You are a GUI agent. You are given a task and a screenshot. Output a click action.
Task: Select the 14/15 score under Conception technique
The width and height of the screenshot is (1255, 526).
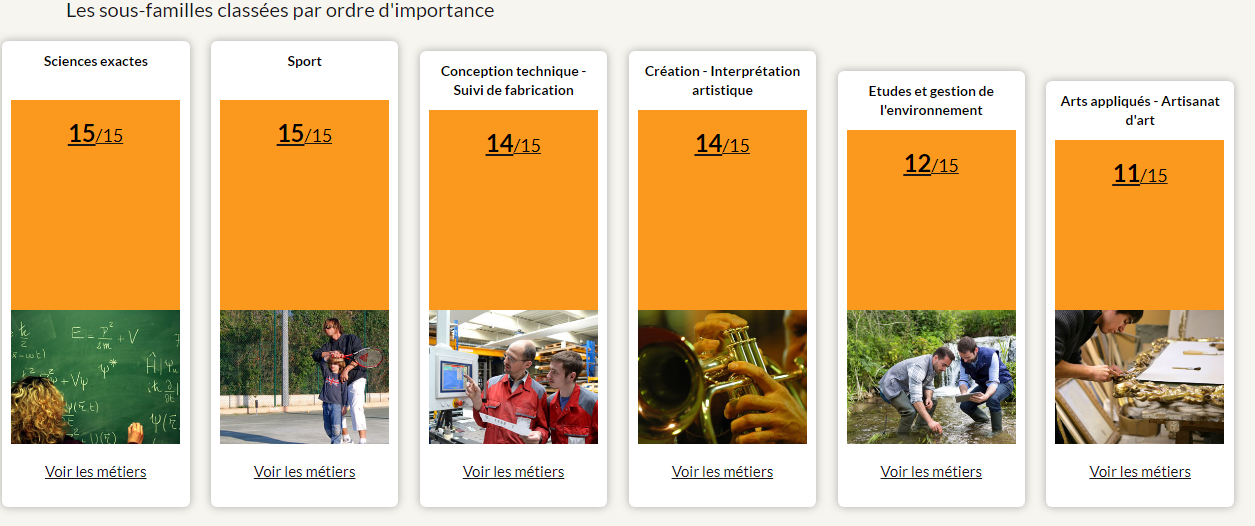513,144
